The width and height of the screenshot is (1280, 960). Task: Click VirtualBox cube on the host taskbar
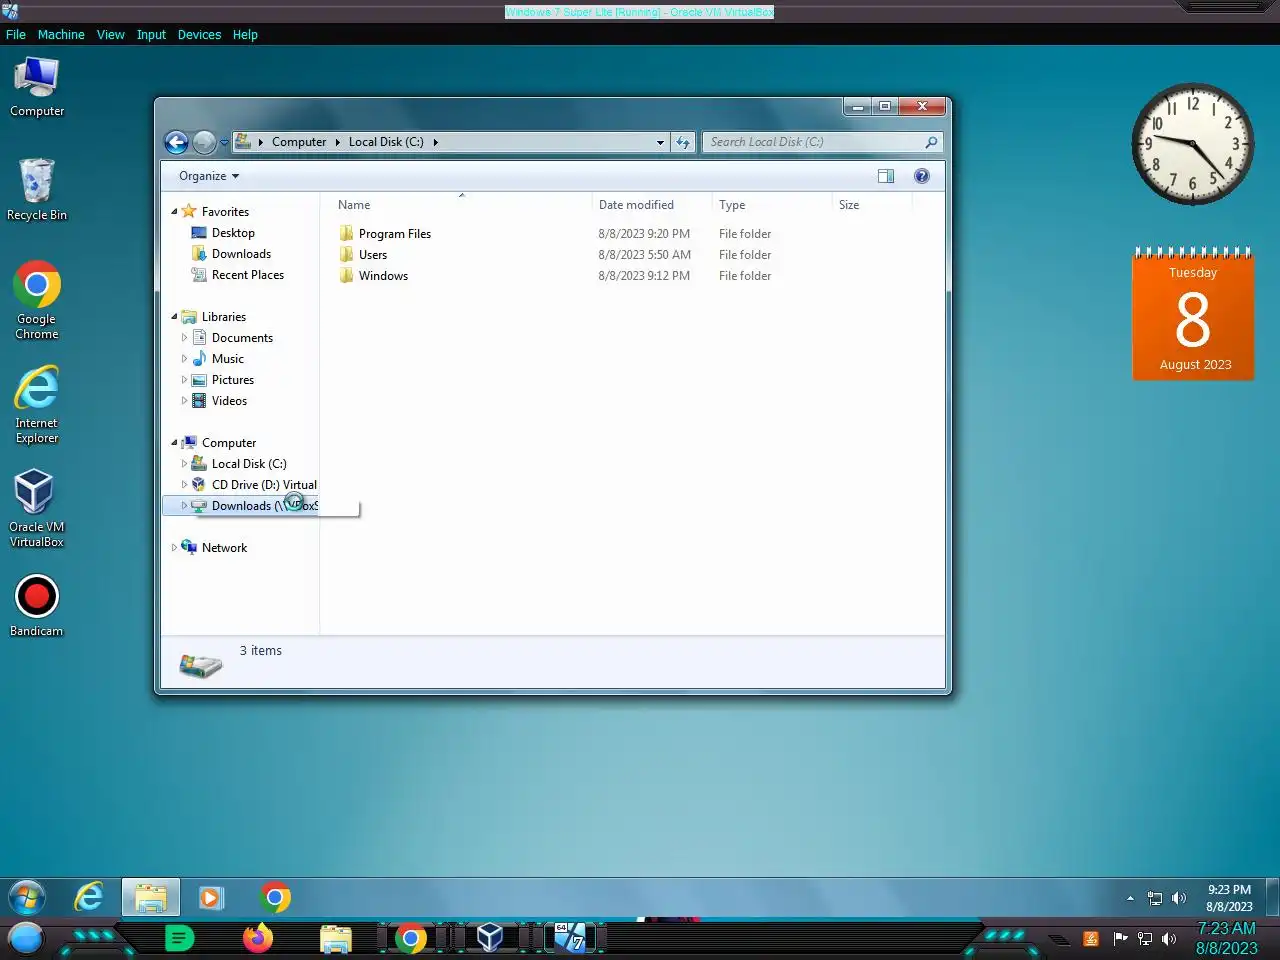point(490,938)
